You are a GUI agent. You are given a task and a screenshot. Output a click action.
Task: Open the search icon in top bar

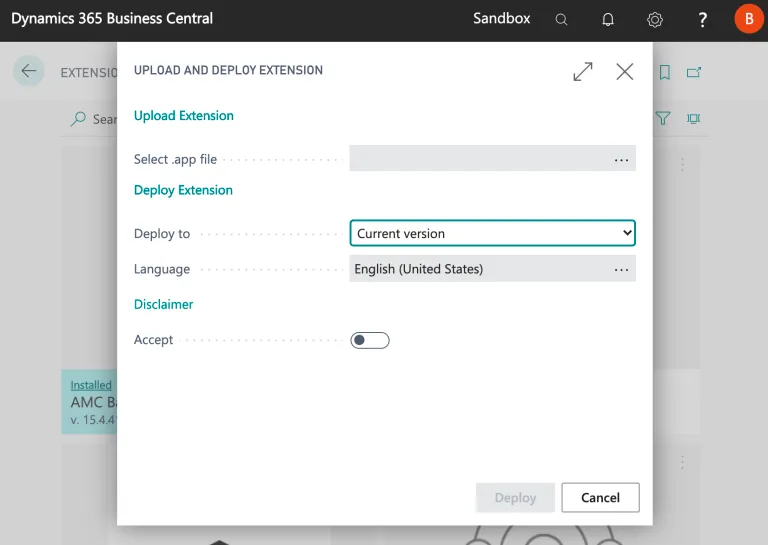pos(561,20)
